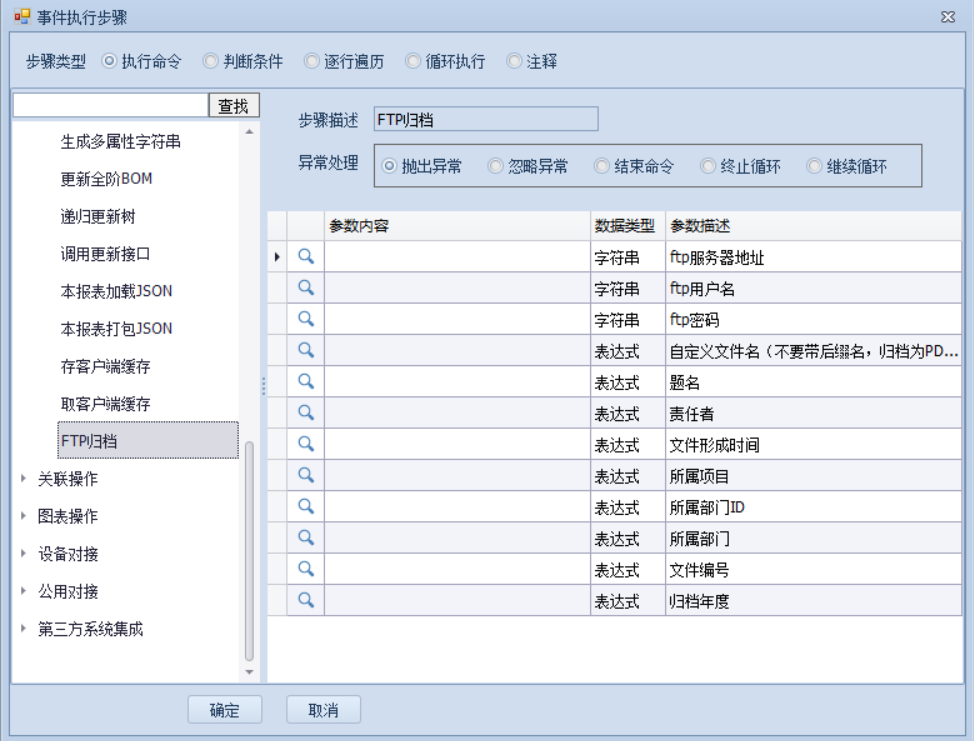The width and height of the screenshot is (974, 741).
Task: Click search icon beside 所属项目 parameter
Action: (306, 475)
